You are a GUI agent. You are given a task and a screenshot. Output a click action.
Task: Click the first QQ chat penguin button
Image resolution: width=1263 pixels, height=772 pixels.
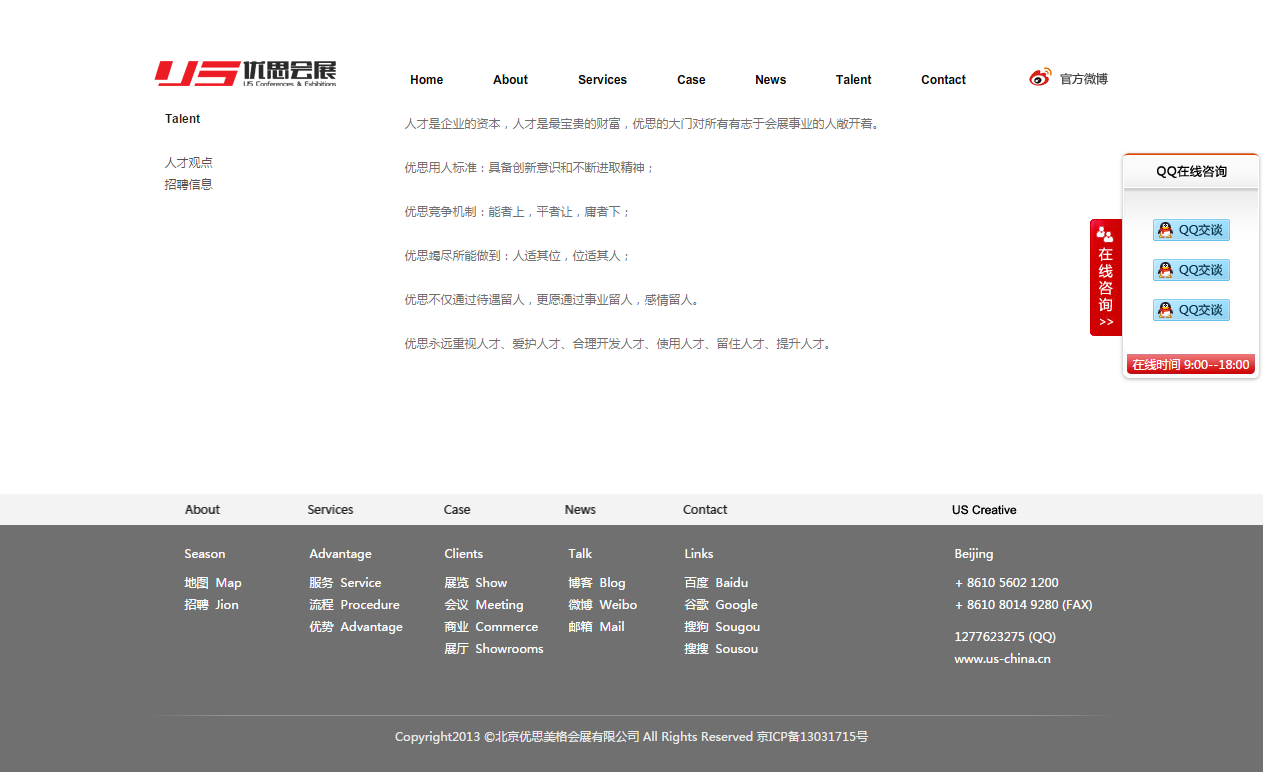1190,230
